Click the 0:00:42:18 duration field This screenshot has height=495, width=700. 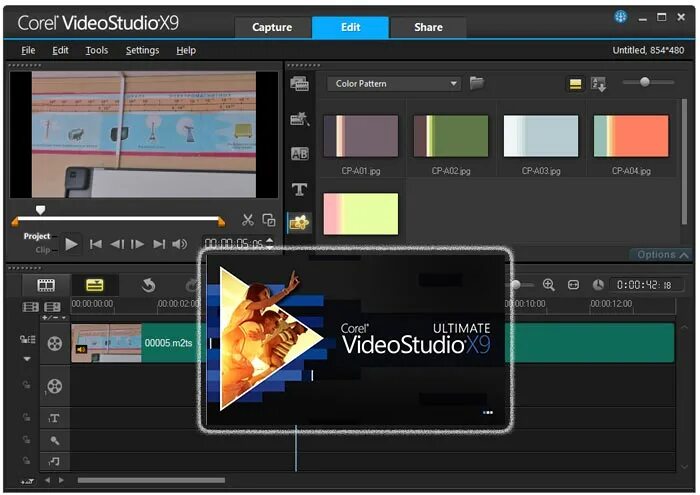coord(646,285)
